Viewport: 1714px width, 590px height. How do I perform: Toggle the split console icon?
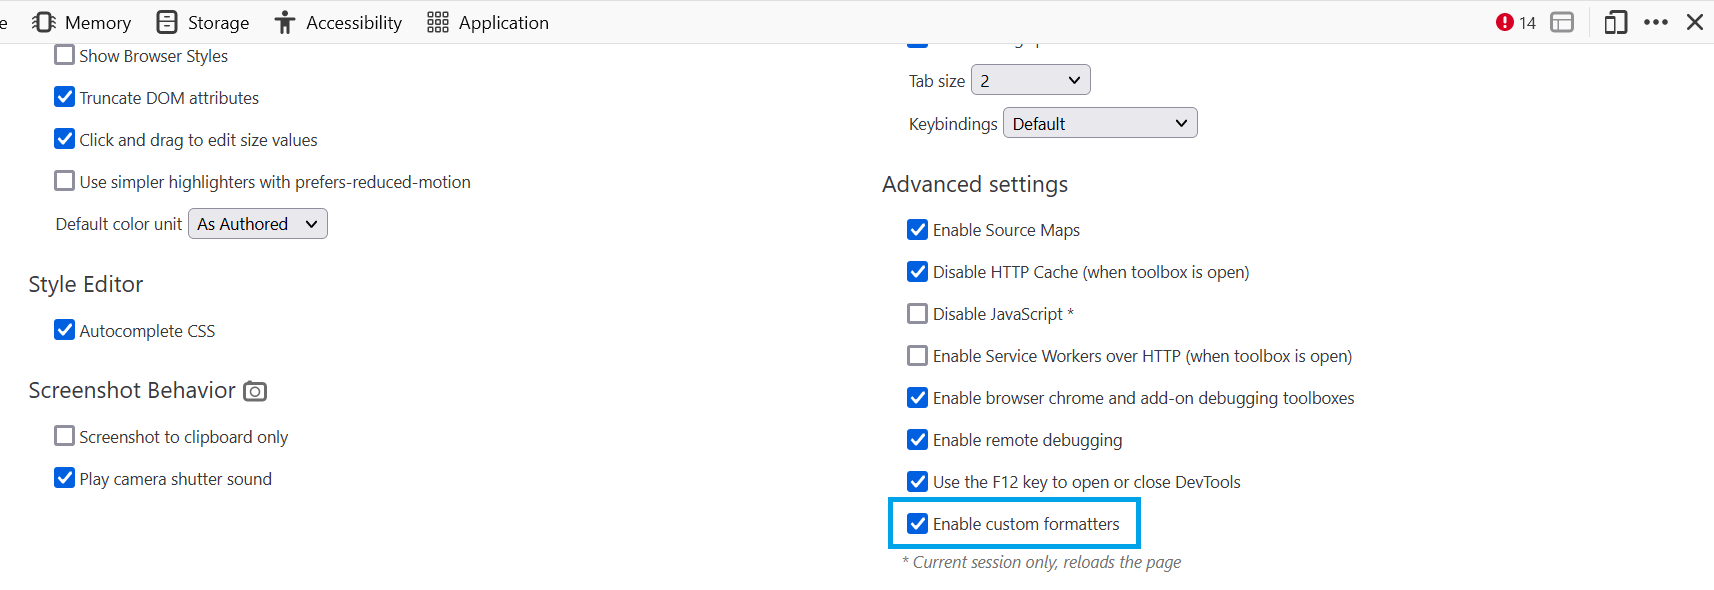[x=1562, y=22]
